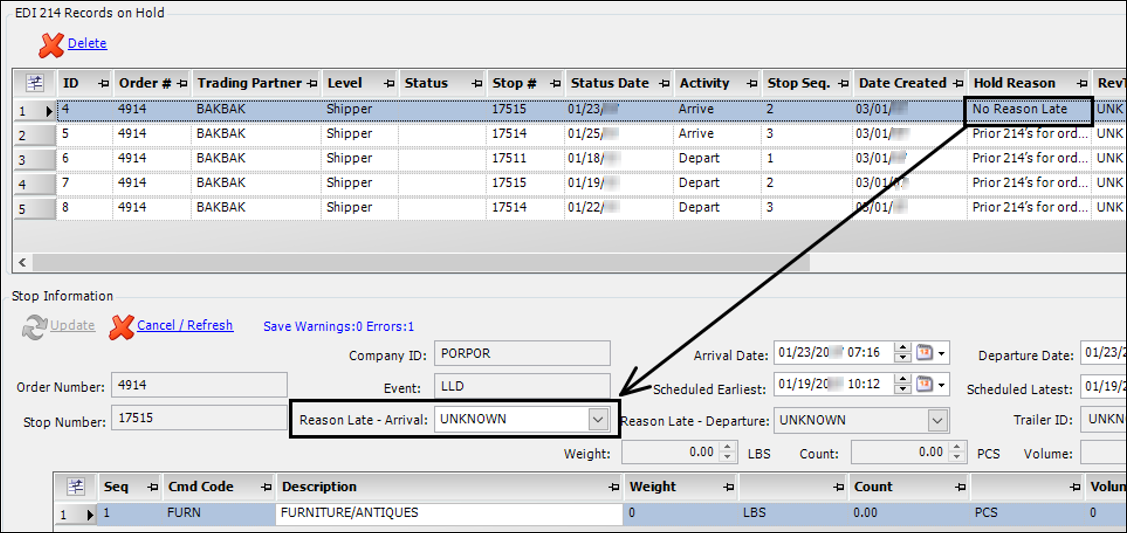
Task: Pin the Hold Reason column
Action: (1081, 83)
